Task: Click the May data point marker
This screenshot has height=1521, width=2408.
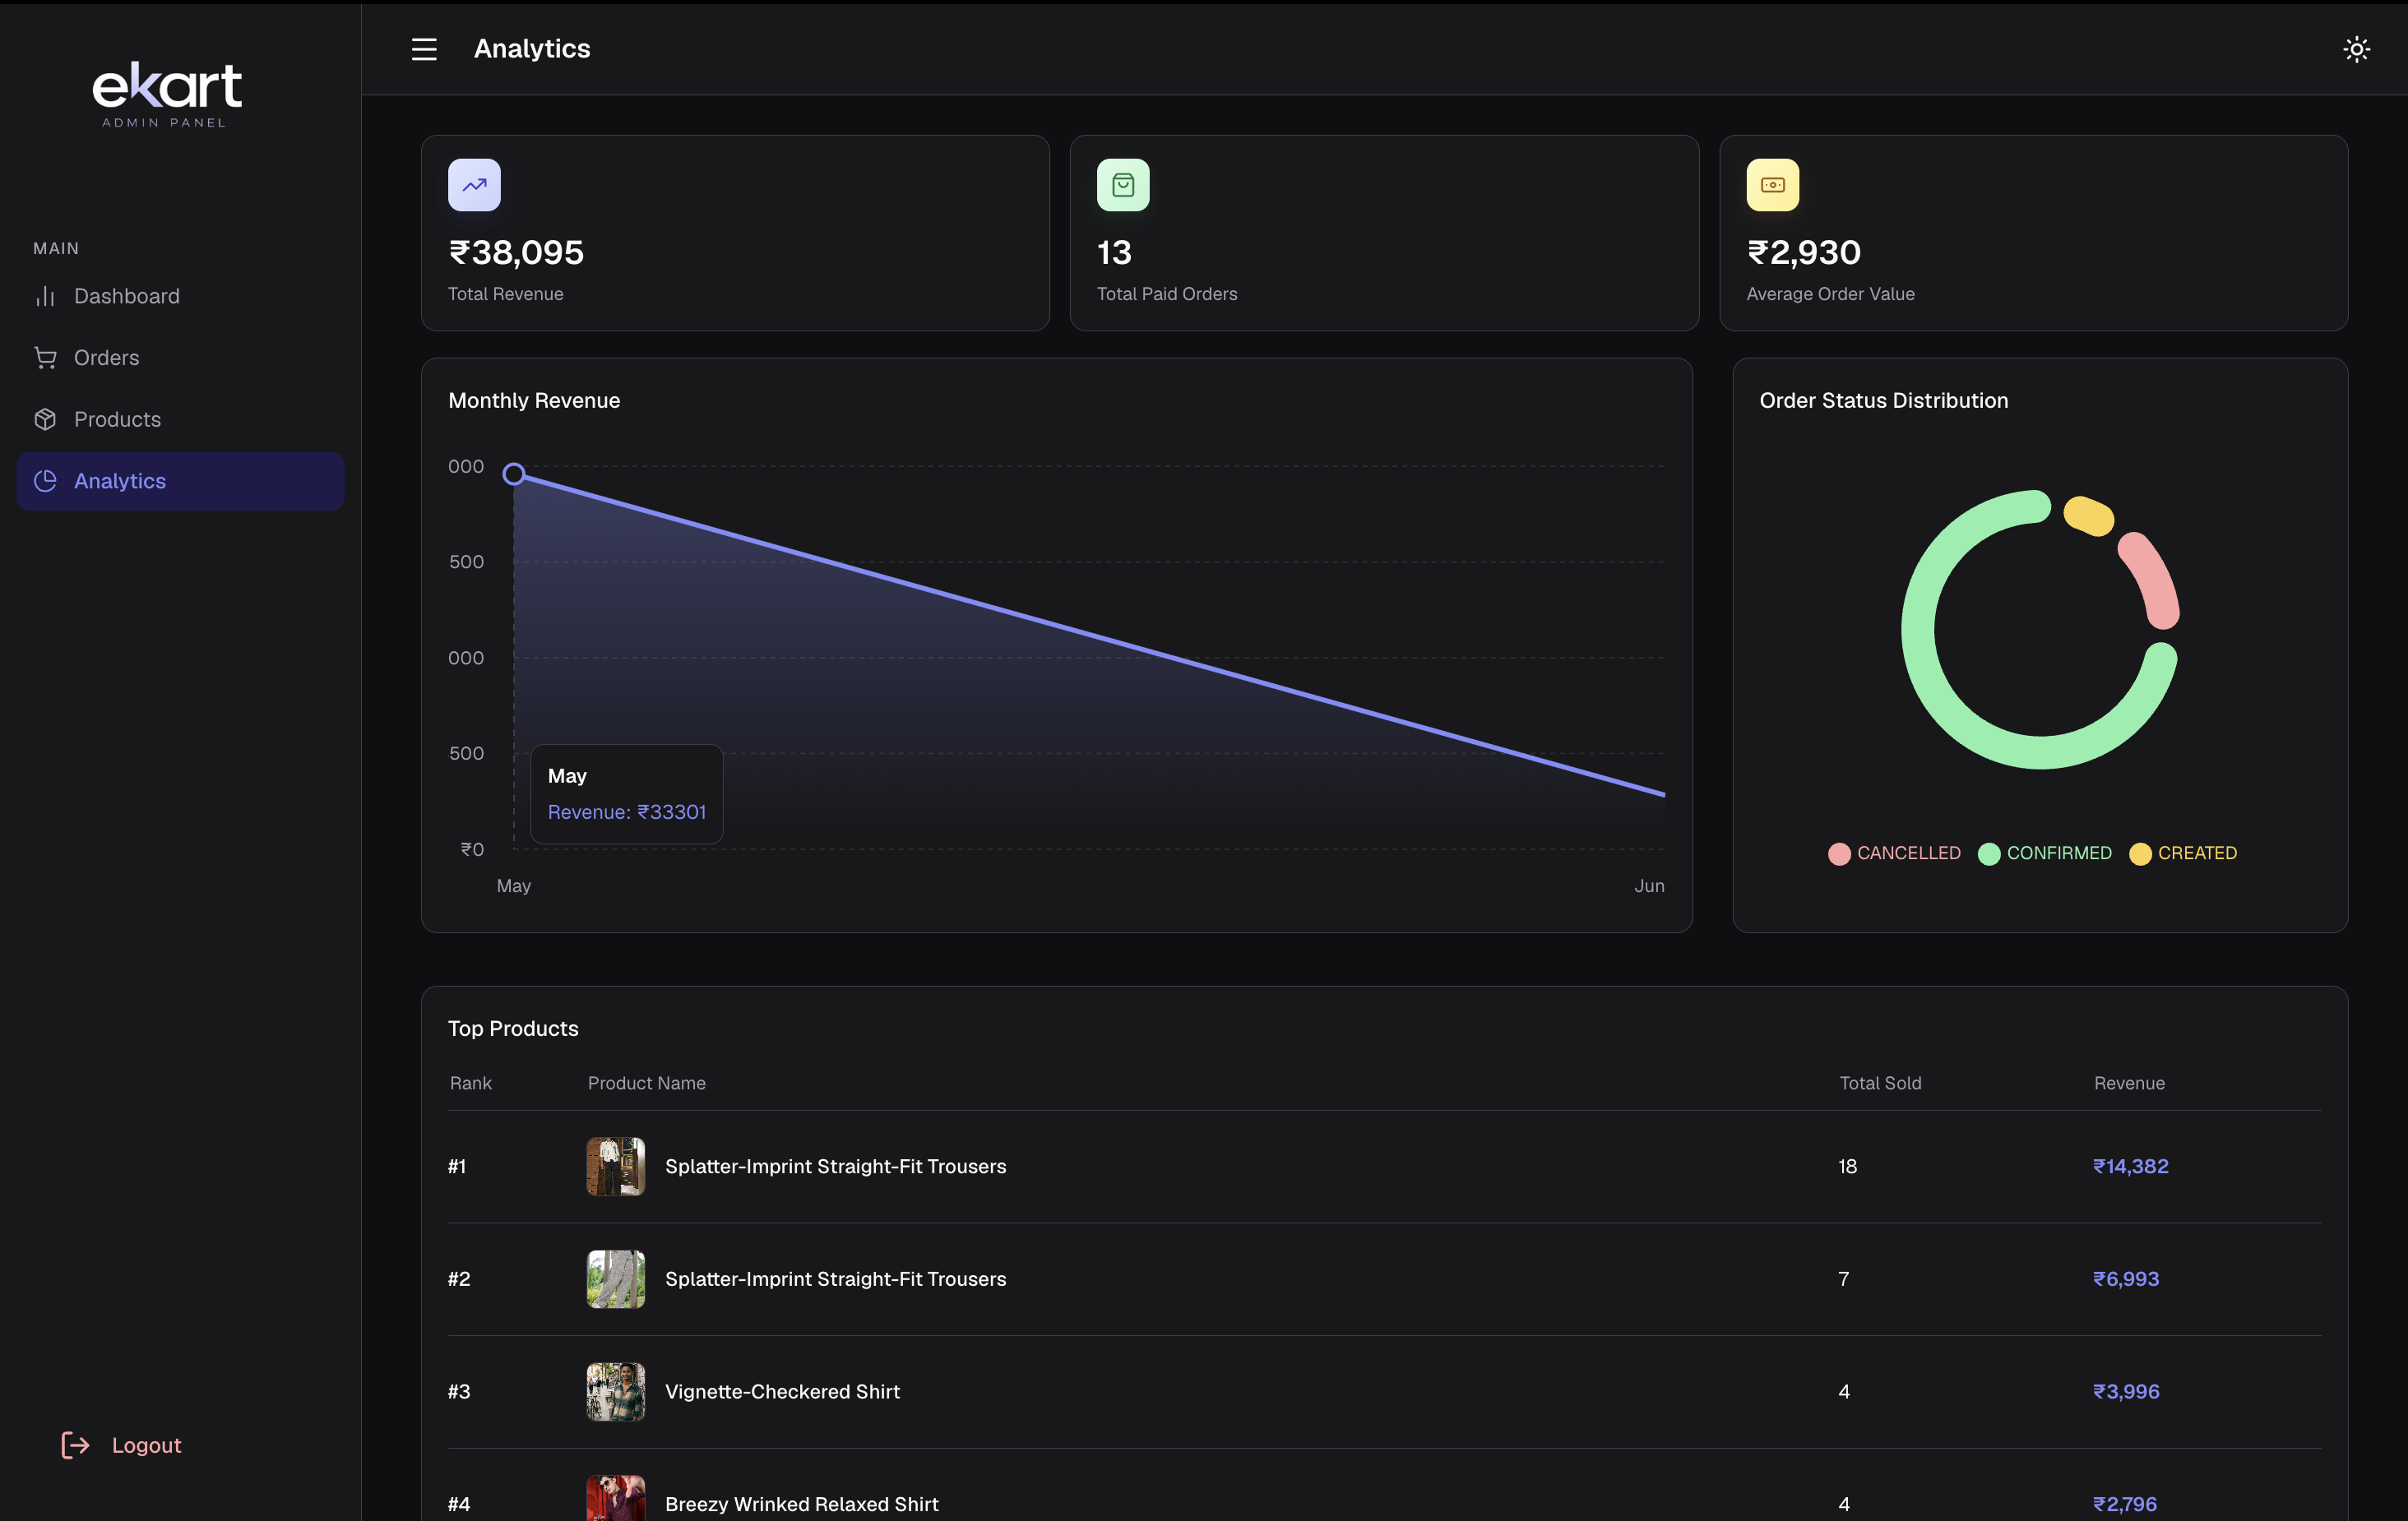Action: pyautogui.click(x=514, y=474)
